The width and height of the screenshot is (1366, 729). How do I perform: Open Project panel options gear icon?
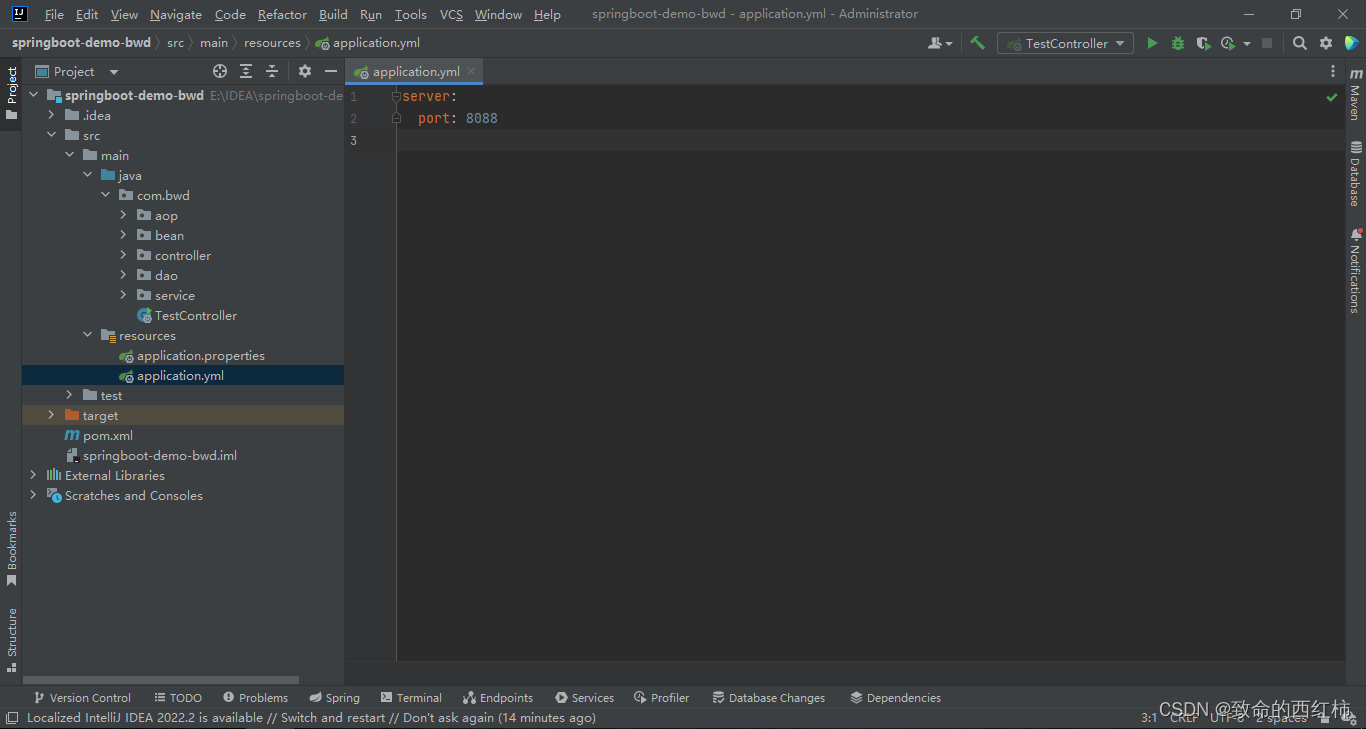[305, 71]
